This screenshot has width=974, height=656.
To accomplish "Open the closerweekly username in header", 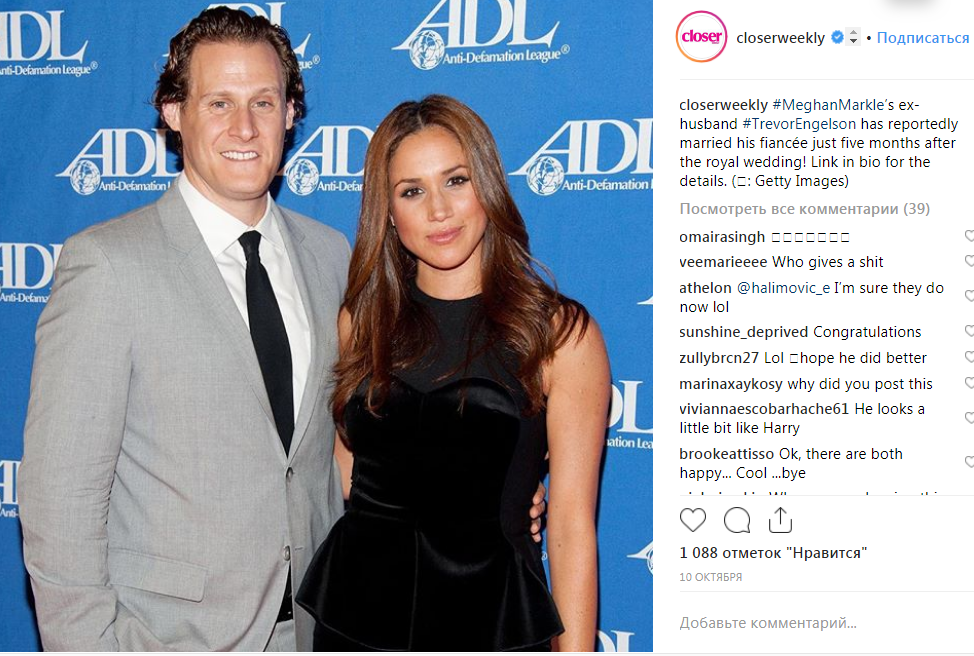I will point(780,38).
